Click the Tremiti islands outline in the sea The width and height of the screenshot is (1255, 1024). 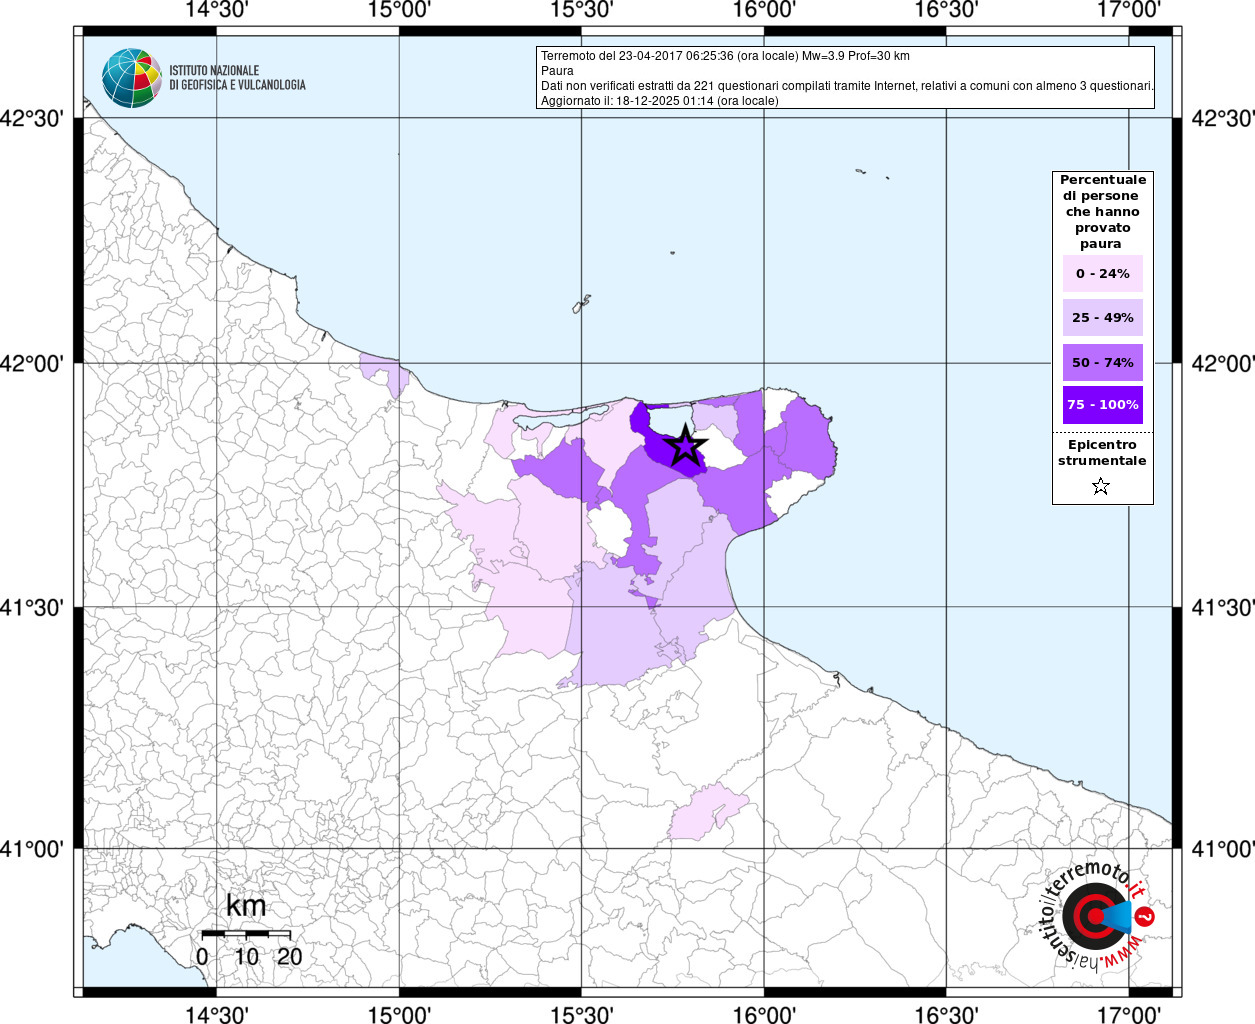tap(581, 304)
